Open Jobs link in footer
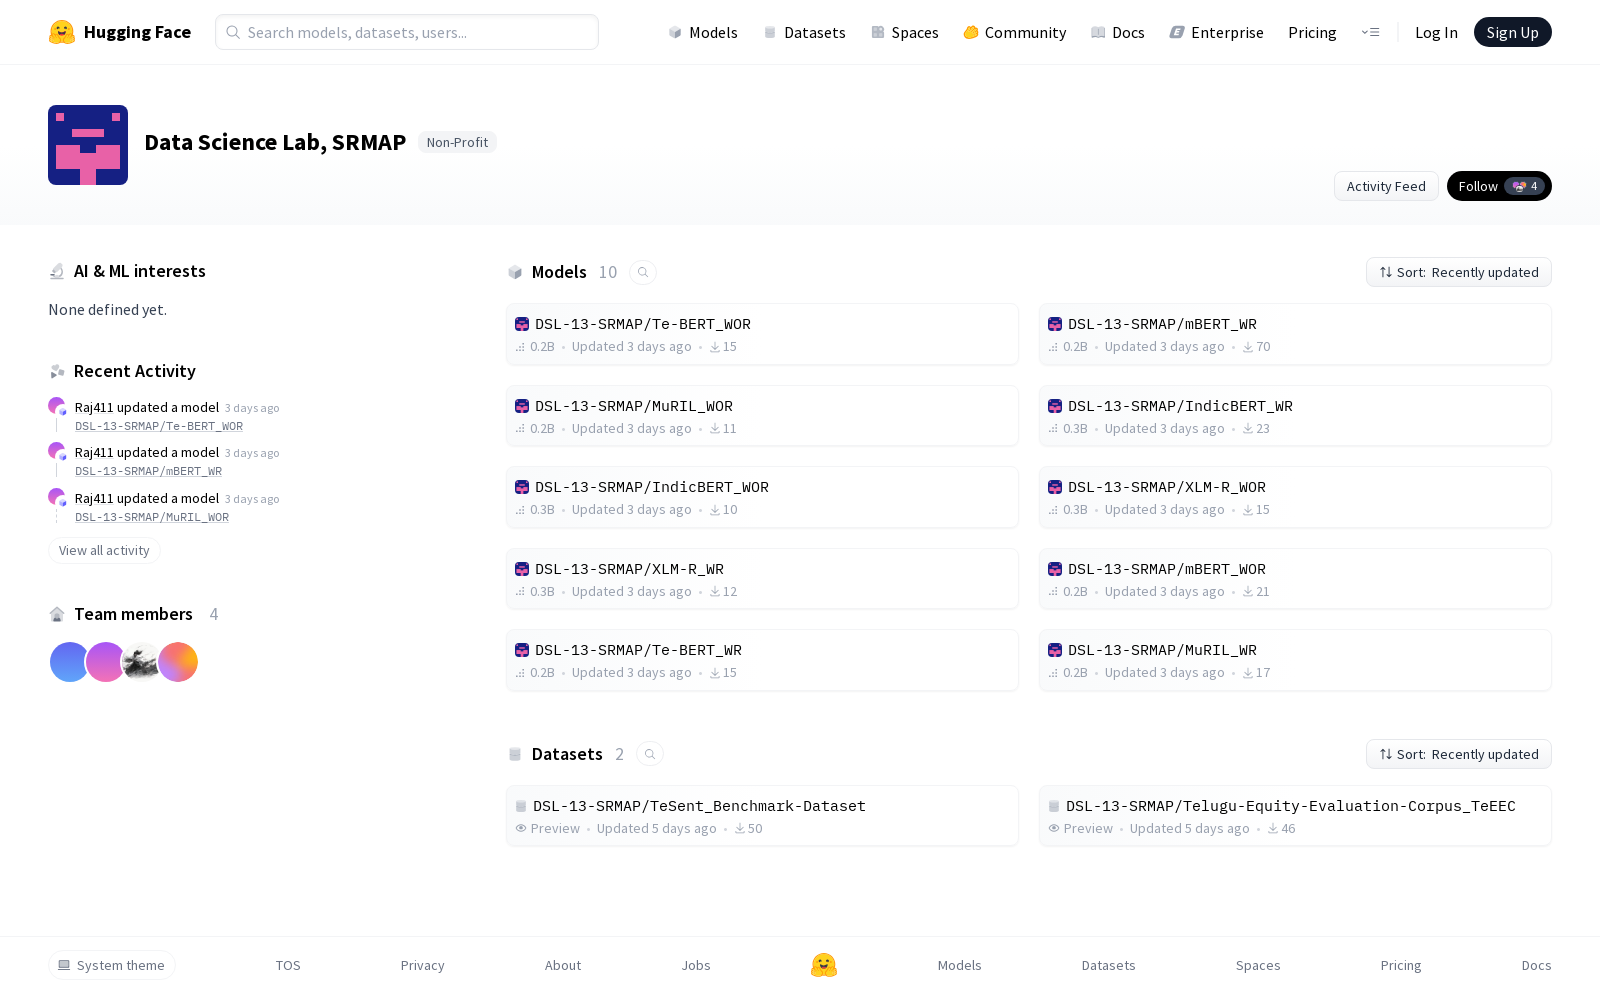 pyautogui.click(x=696, y=965)
